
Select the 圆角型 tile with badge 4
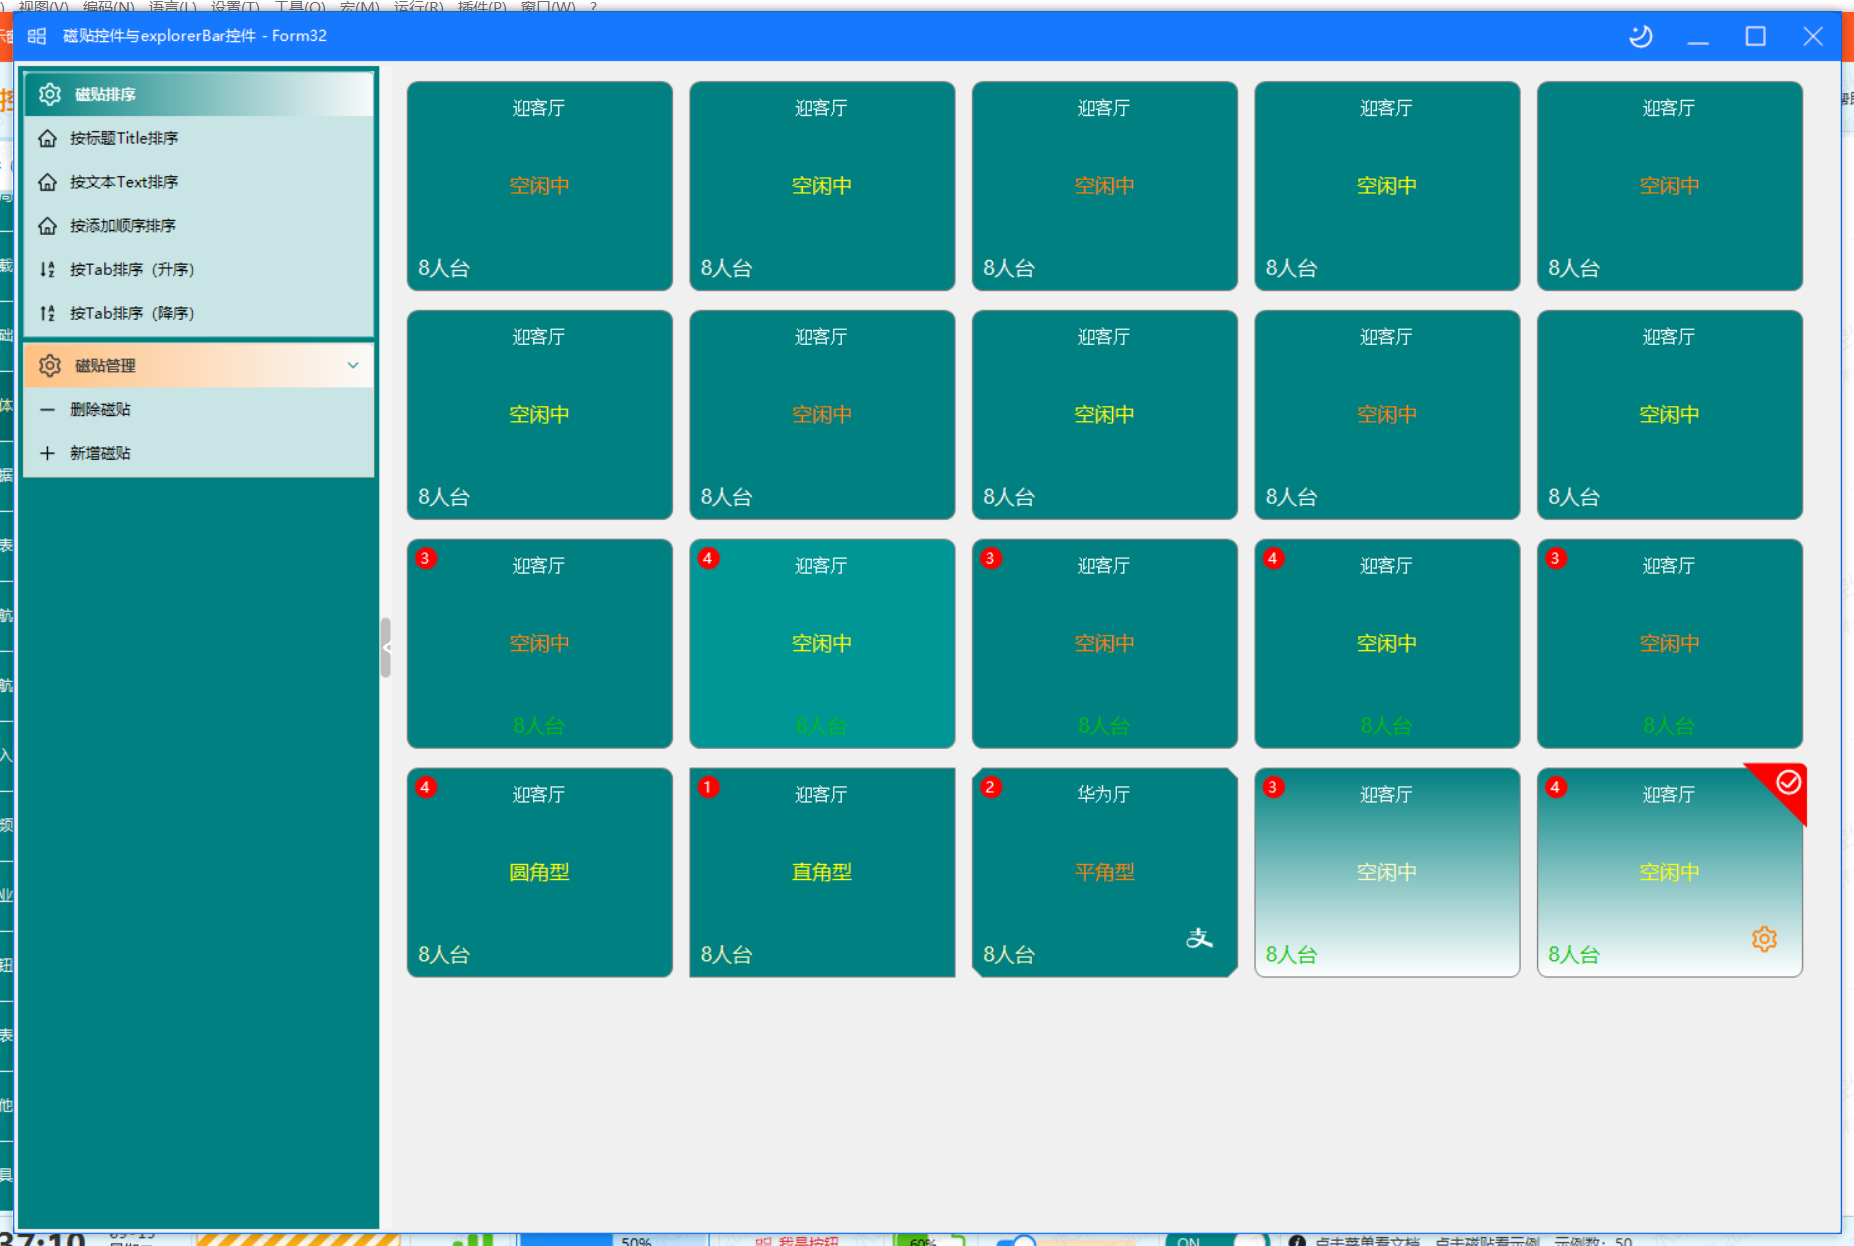540,872
